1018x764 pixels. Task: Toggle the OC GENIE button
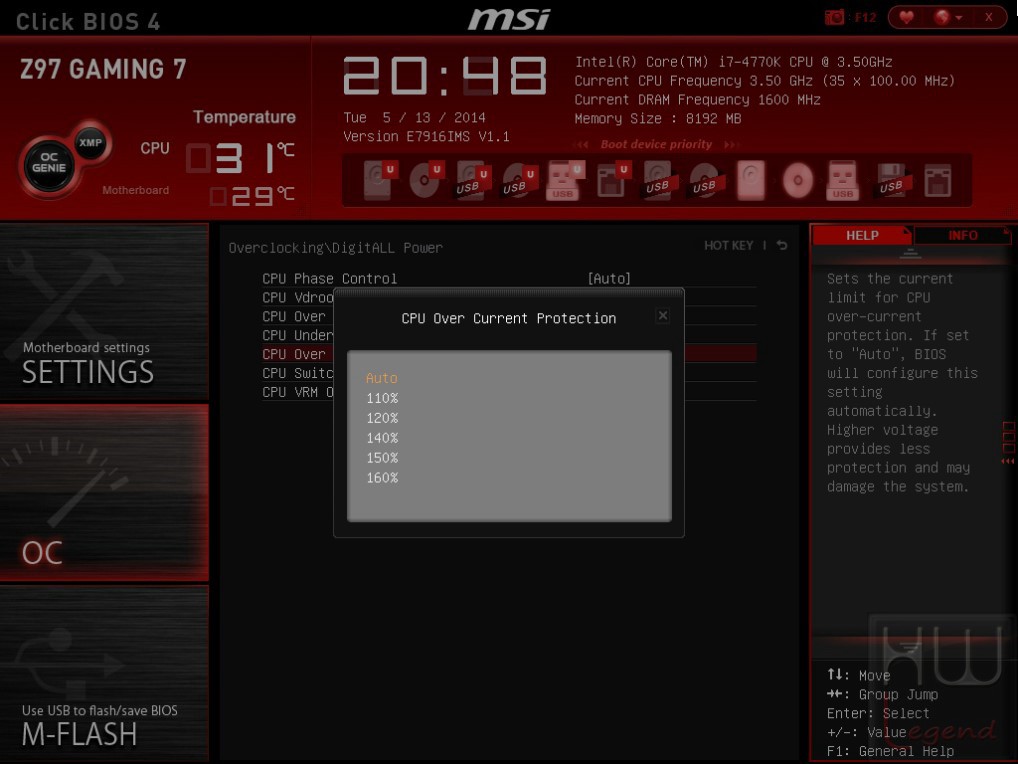click(x=49, y=163)
